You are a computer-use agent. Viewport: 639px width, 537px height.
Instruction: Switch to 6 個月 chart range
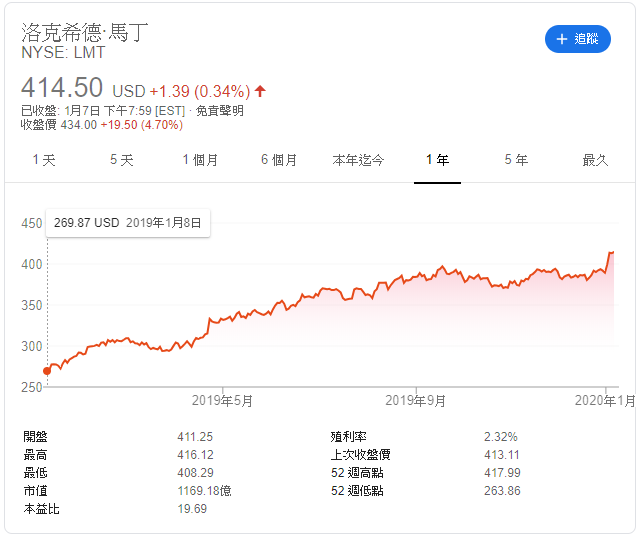coord(279,160)
